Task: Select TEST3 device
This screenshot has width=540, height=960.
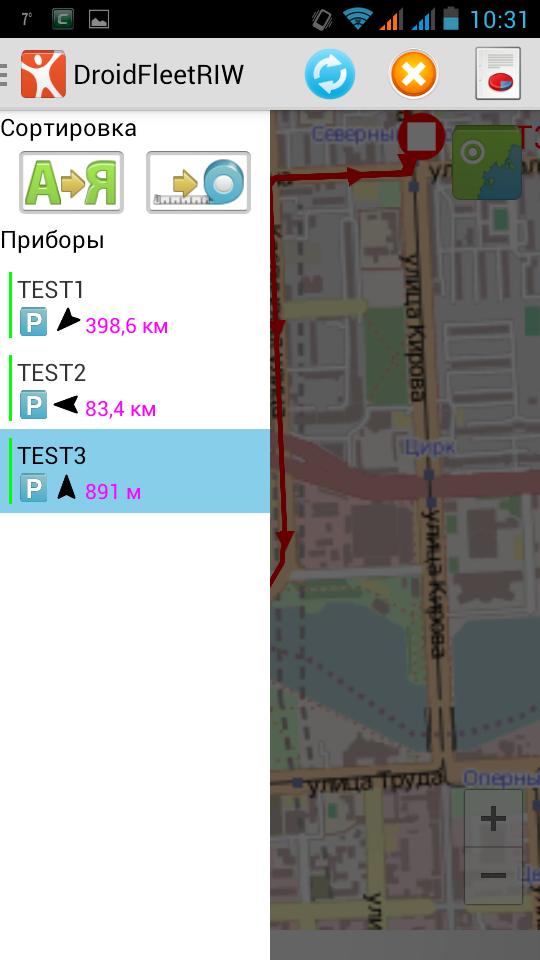Action: 135,471
